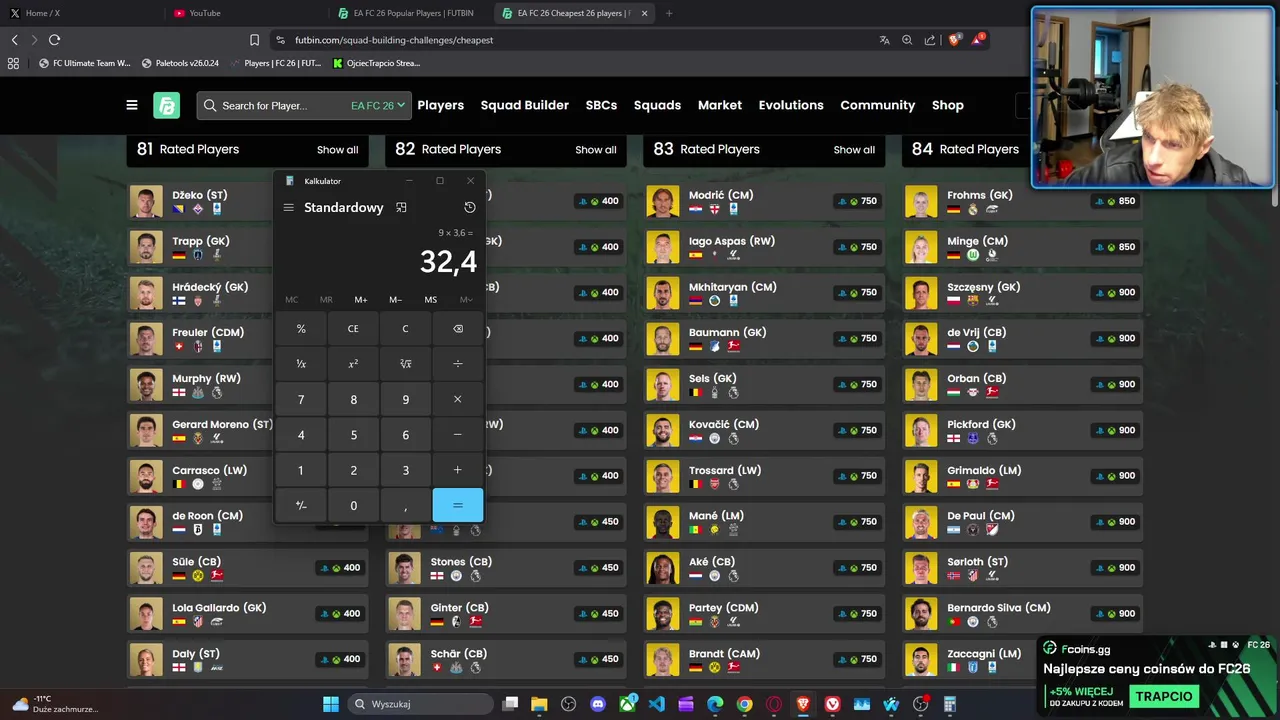Viewport: 1280px width, 720px height.
Task: Click calculator CE clear entry key
Action: (353, 329)
